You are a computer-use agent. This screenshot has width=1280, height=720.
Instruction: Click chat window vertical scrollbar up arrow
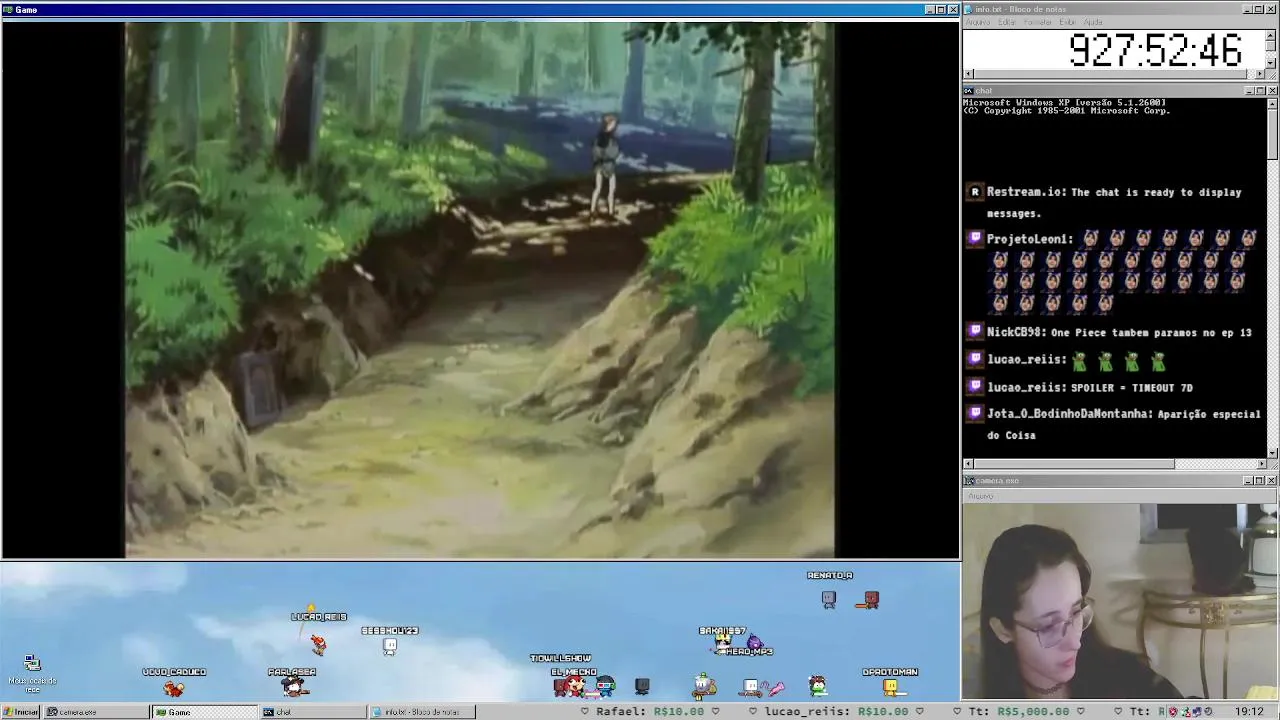pos(1271,102)
